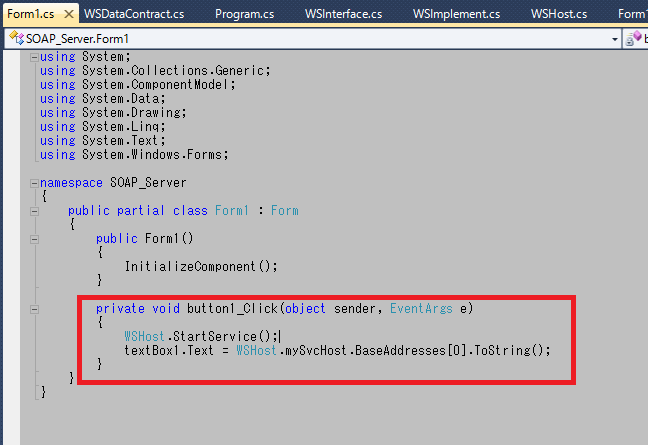Screen dimensions: 648x445
Task: Open the partially visible rightmost Form1 tab
Action: coord(632,14)
